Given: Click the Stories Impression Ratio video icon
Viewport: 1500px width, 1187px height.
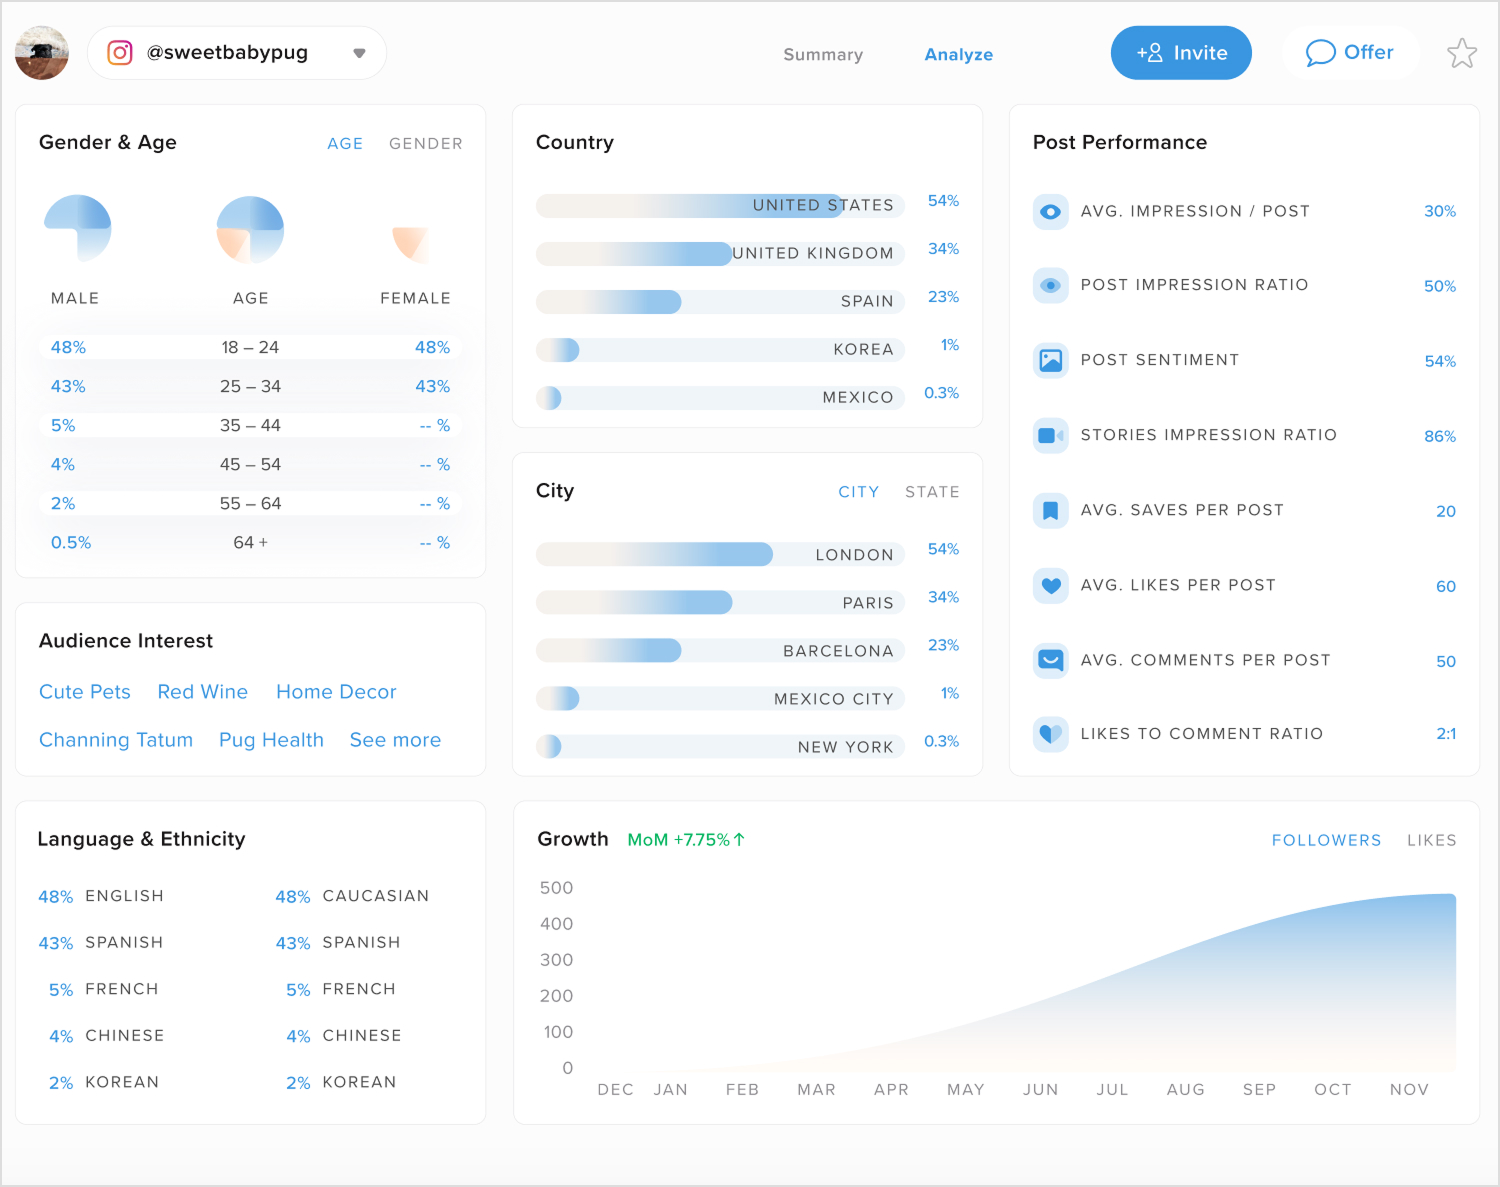Looking at the screenshot, I should 1051,435.
